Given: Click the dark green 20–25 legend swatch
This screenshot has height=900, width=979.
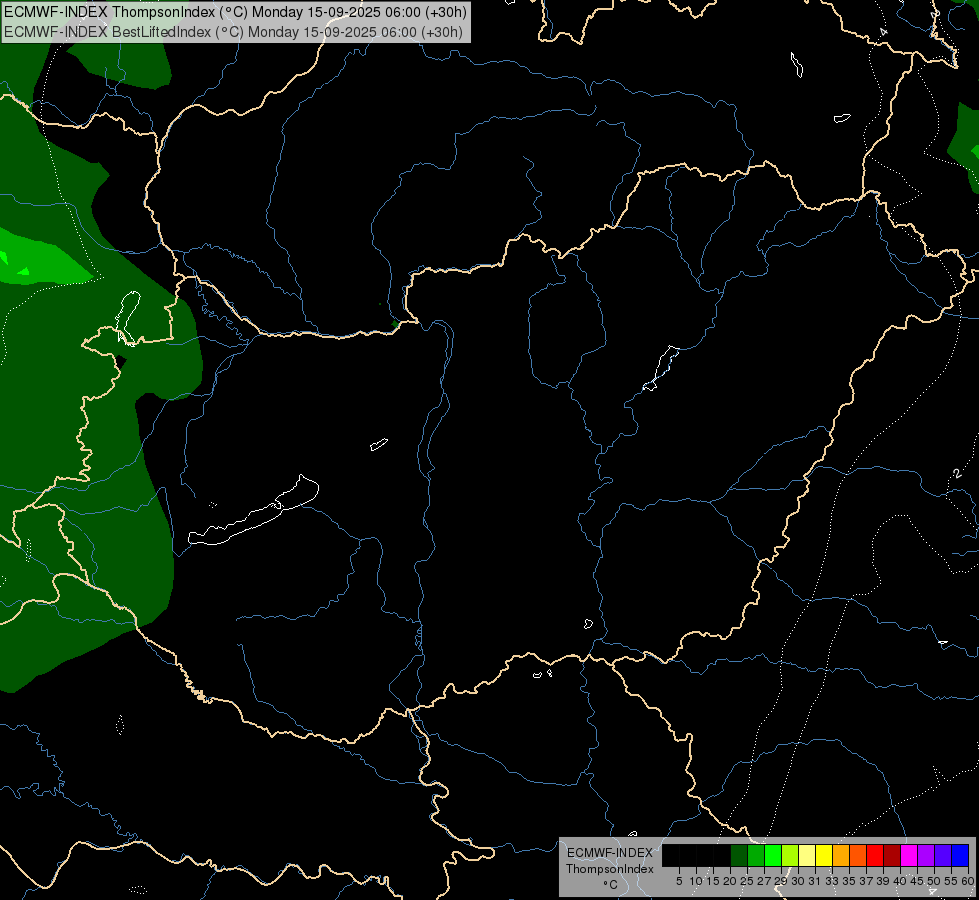Looking at the screenshot, I should coord(739,855).
